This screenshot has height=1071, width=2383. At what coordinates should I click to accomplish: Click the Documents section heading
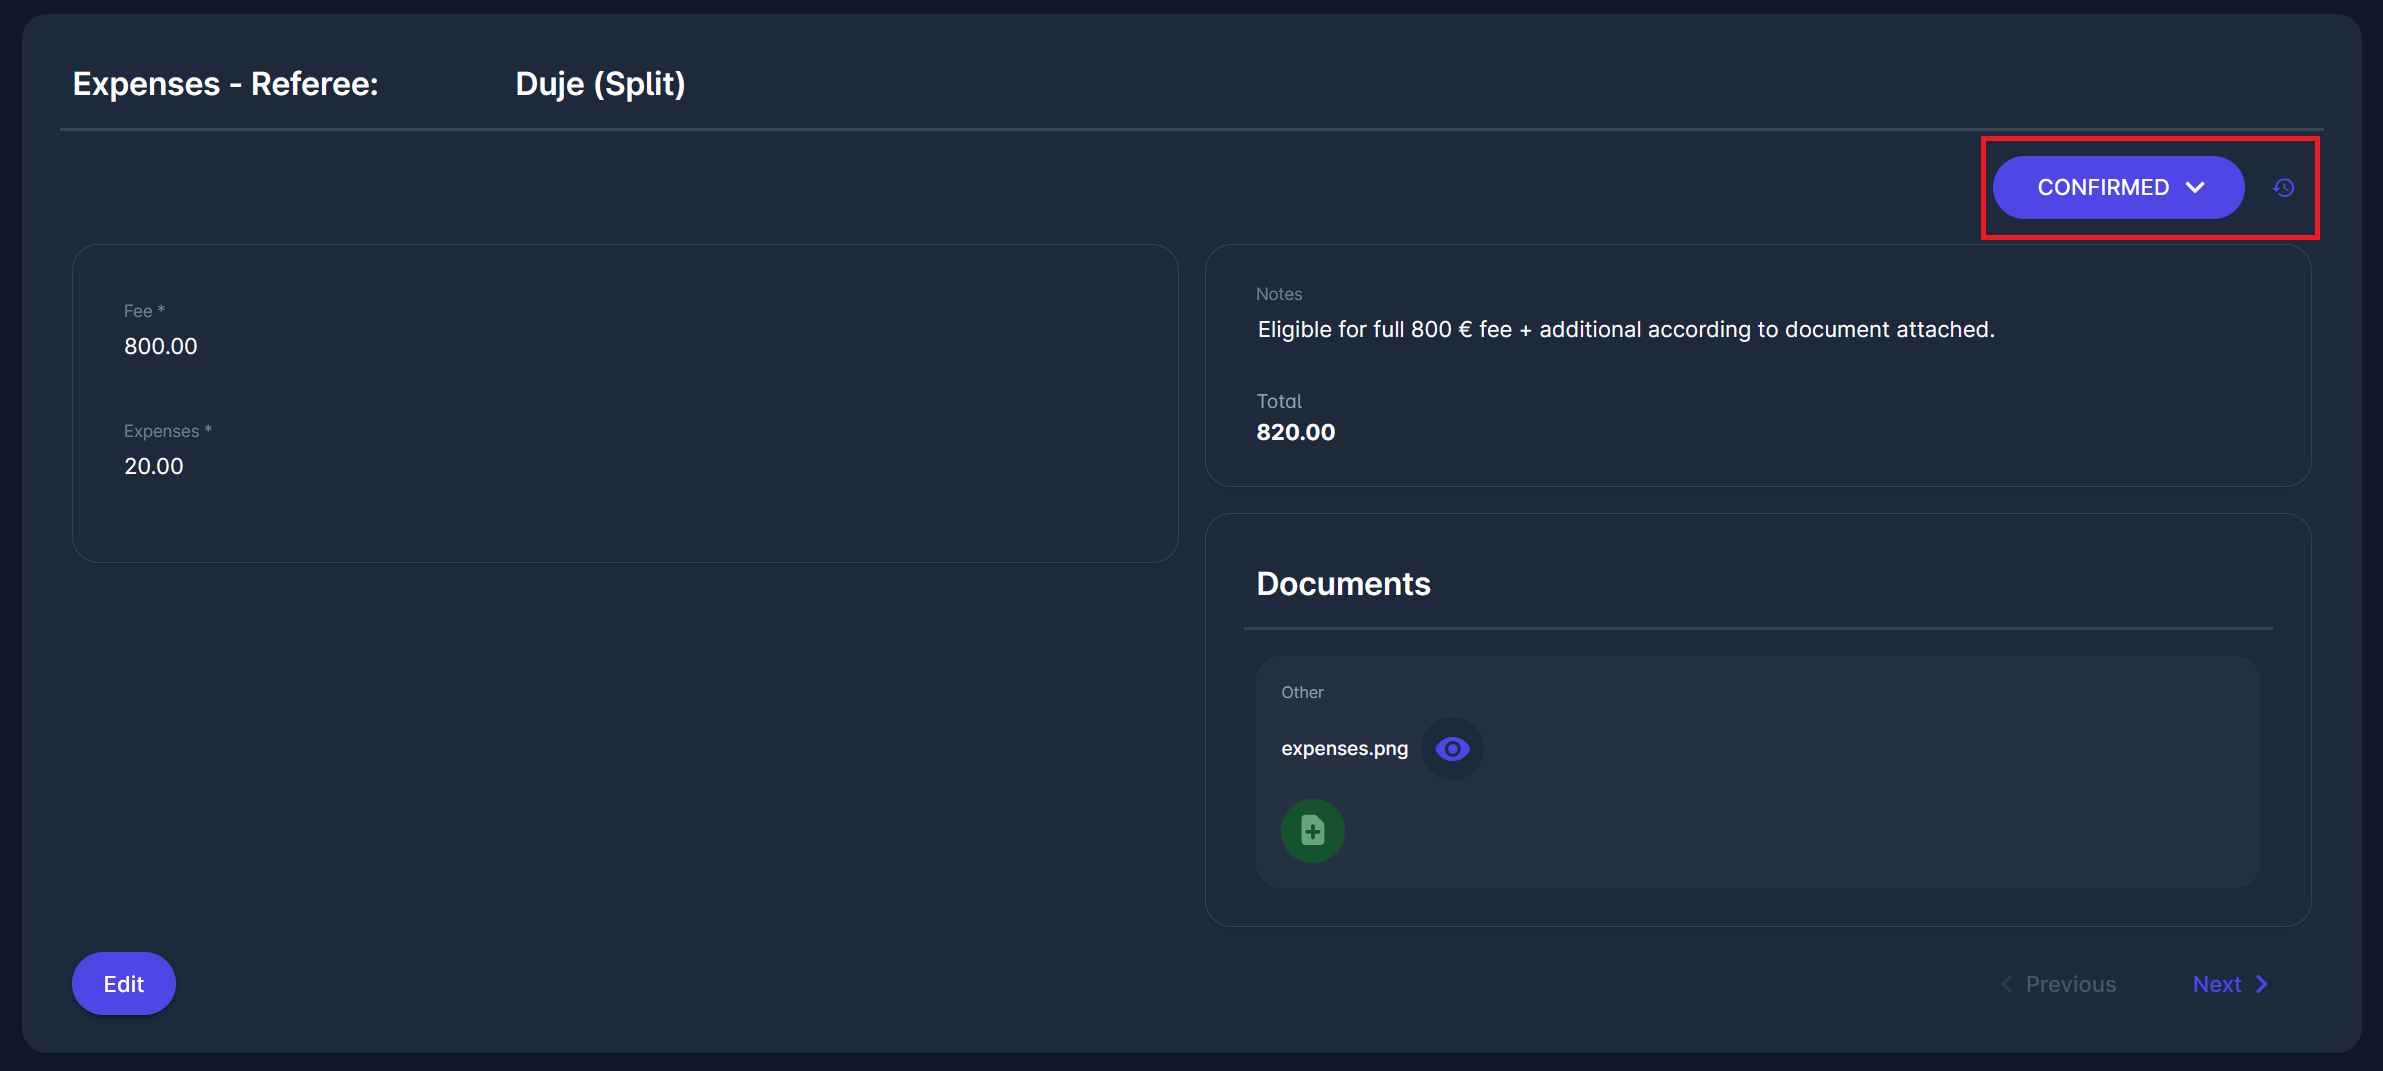coord(1343,584)
